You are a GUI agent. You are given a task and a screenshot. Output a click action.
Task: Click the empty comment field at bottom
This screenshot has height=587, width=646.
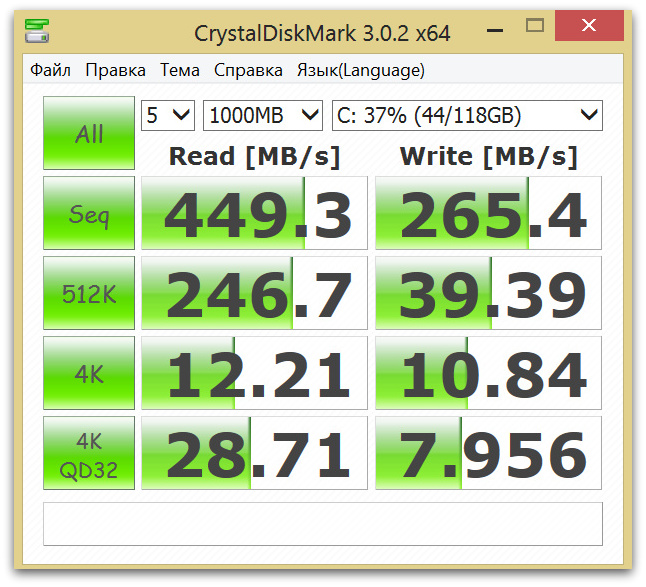click(x=323, y=524)
